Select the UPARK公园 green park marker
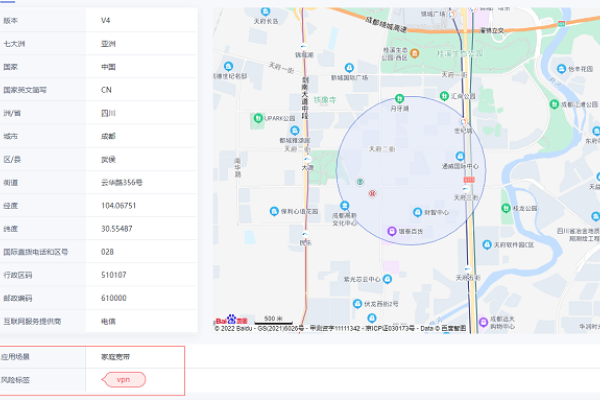Image resolution: width=600 pixels, height=400 pixels. pos(258,118)
